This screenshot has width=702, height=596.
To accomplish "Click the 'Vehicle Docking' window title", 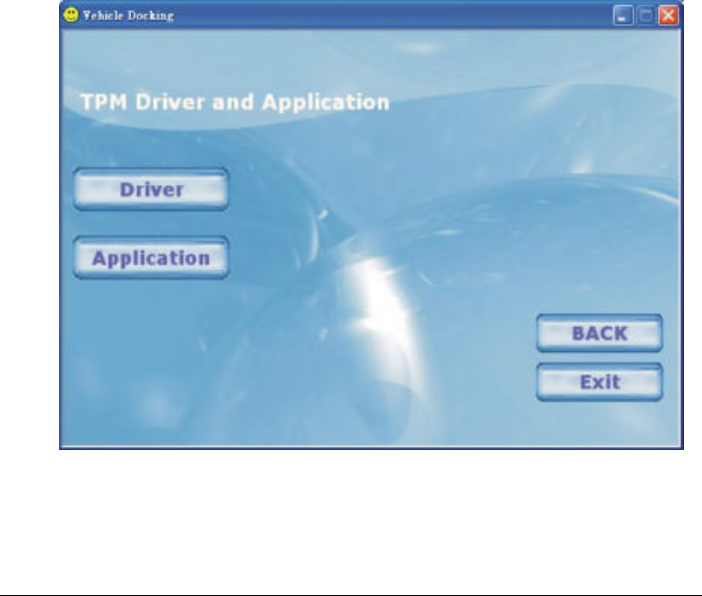I will [128, 16].
